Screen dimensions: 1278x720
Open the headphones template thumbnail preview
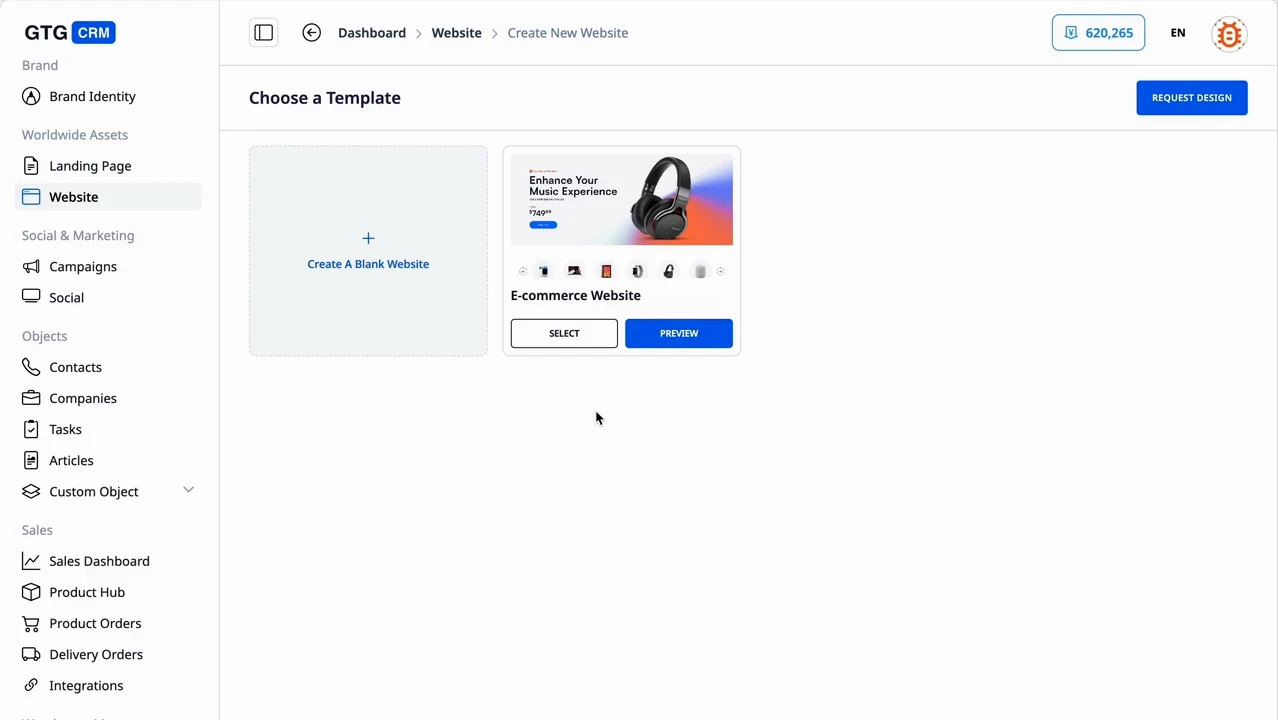(x=621, y=199)
